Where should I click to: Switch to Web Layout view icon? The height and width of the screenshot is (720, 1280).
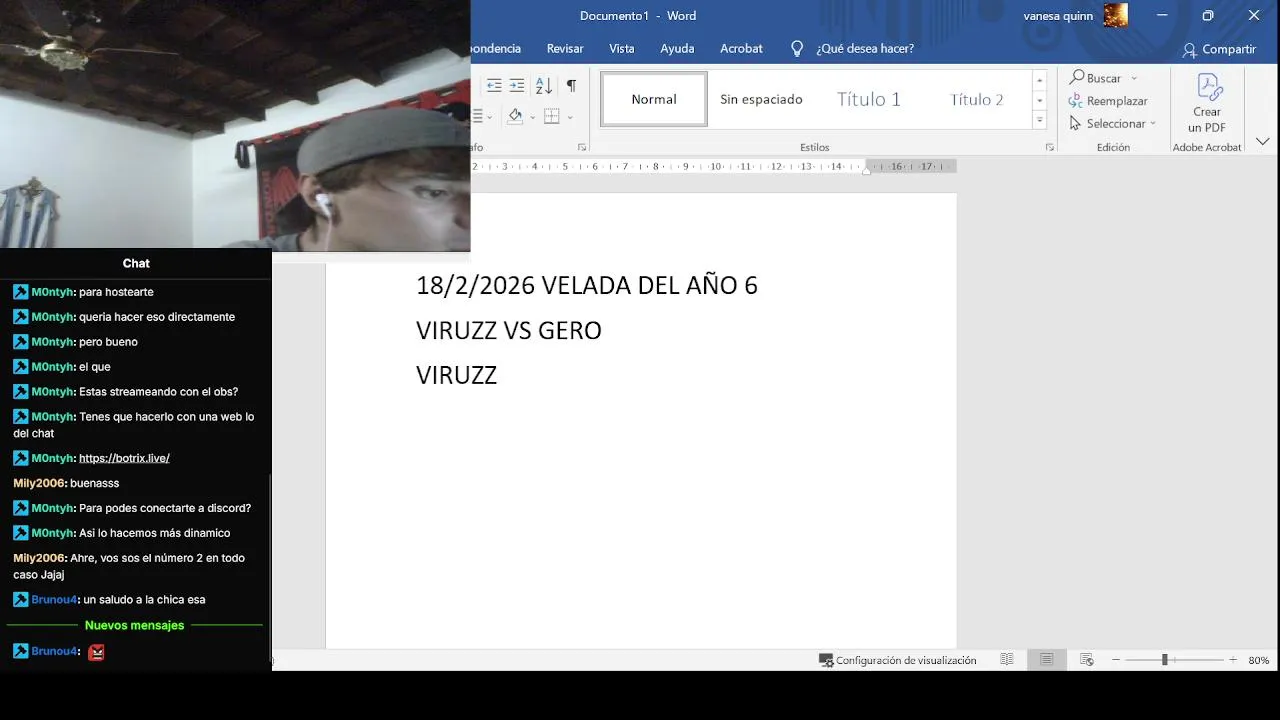1087,660
